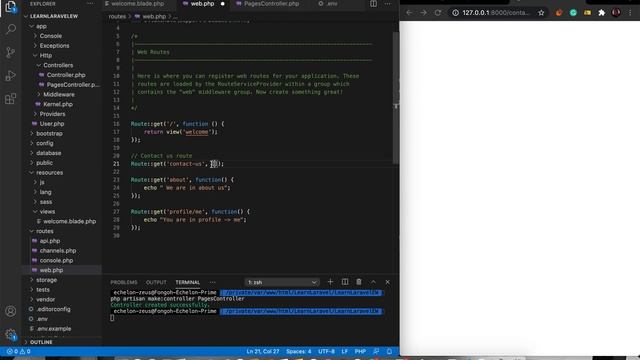Open the Accounts icon in activity bar
This screenshot has height=360, width=640.
pos(11,311)
